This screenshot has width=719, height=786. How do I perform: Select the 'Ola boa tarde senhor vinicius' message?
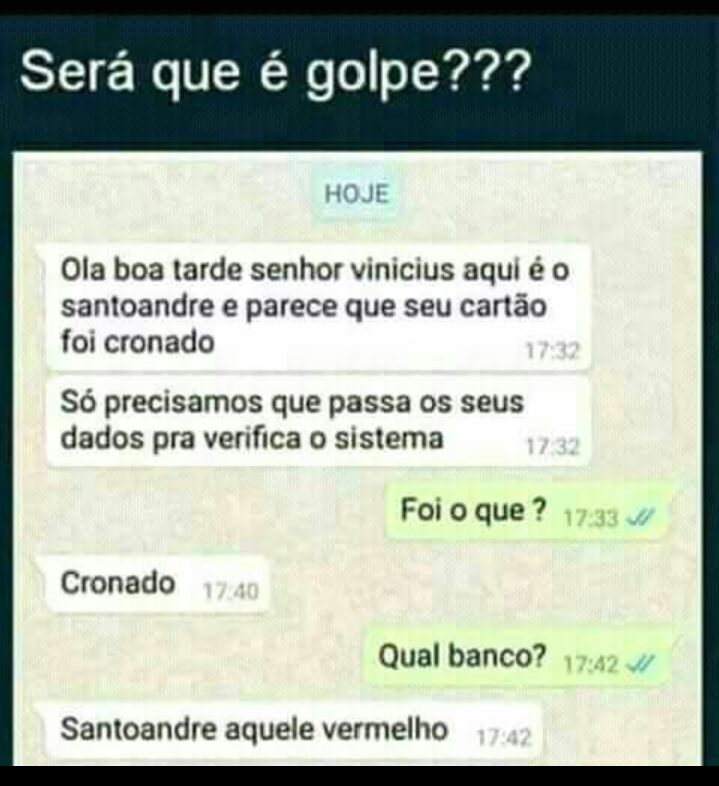click(318, 307)
